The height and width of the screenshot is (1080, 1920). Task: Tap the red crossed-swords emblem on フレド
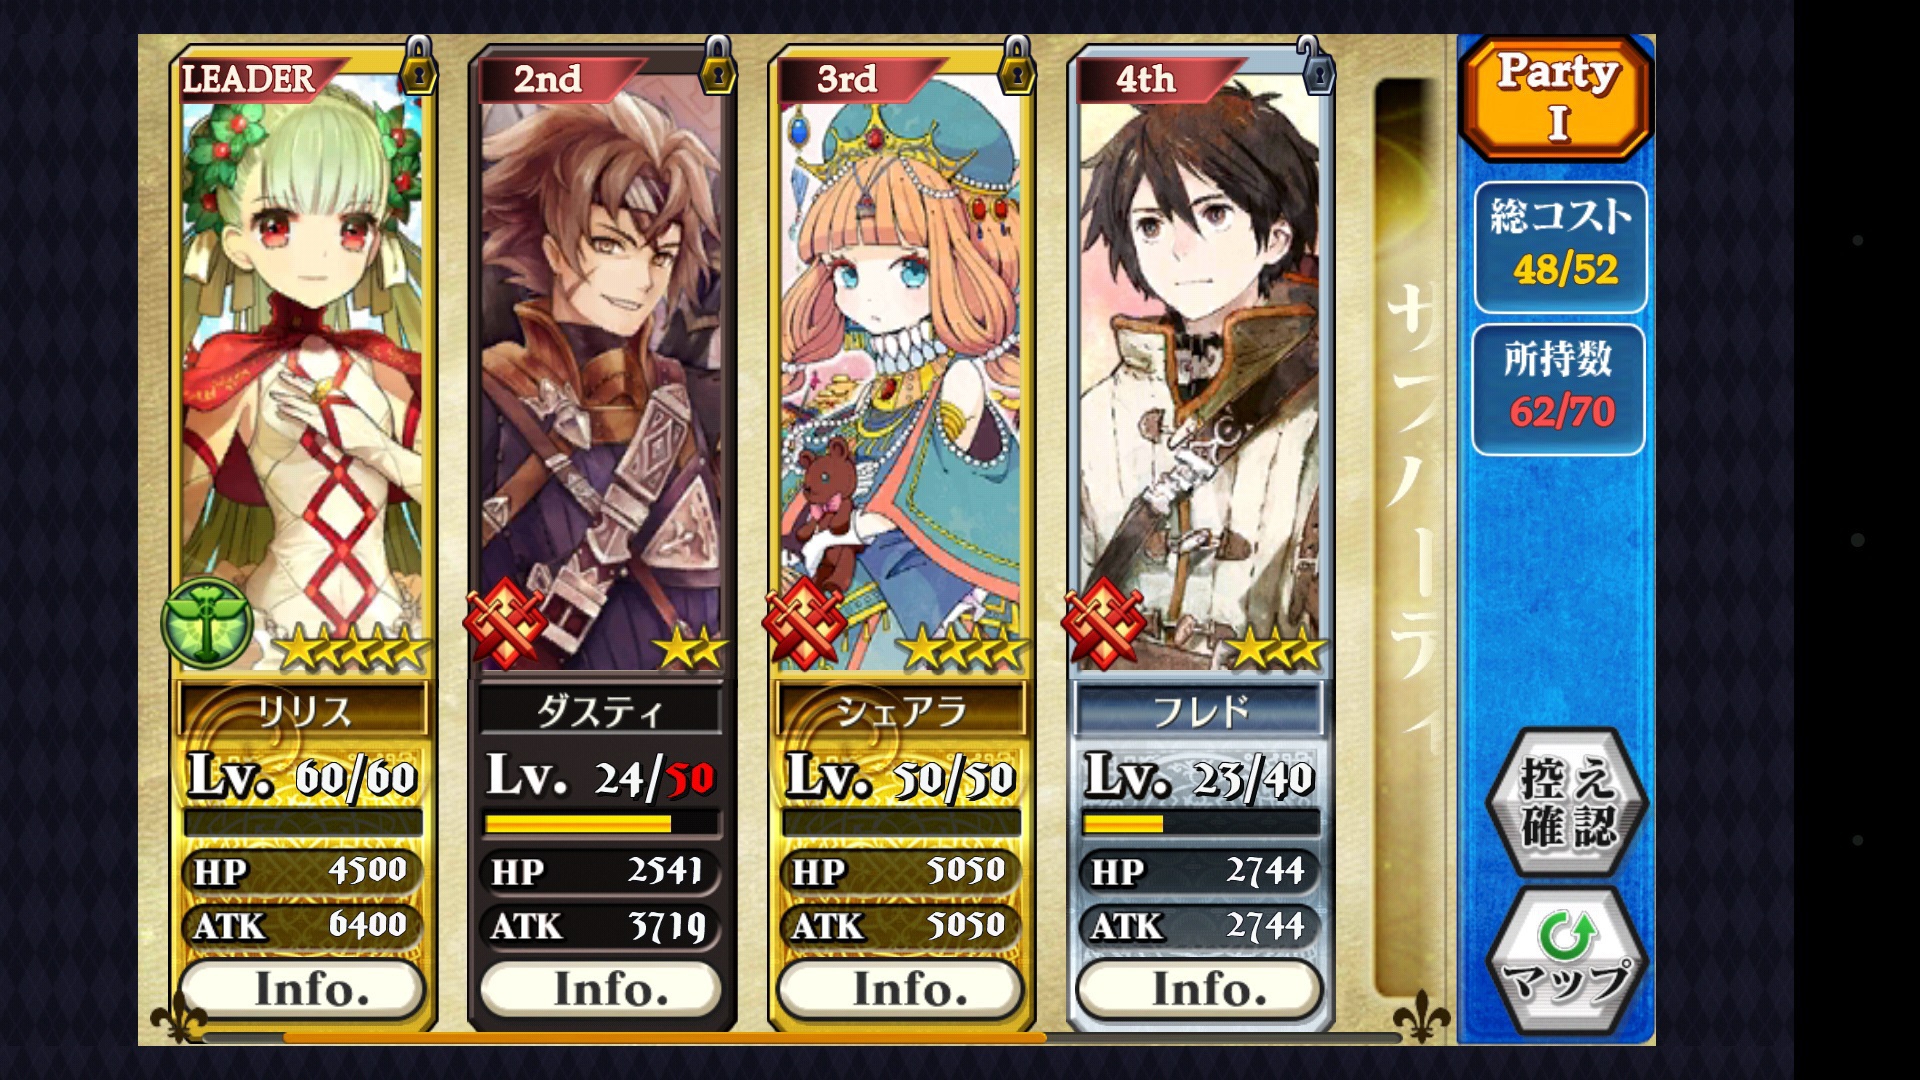(1104, 624)
